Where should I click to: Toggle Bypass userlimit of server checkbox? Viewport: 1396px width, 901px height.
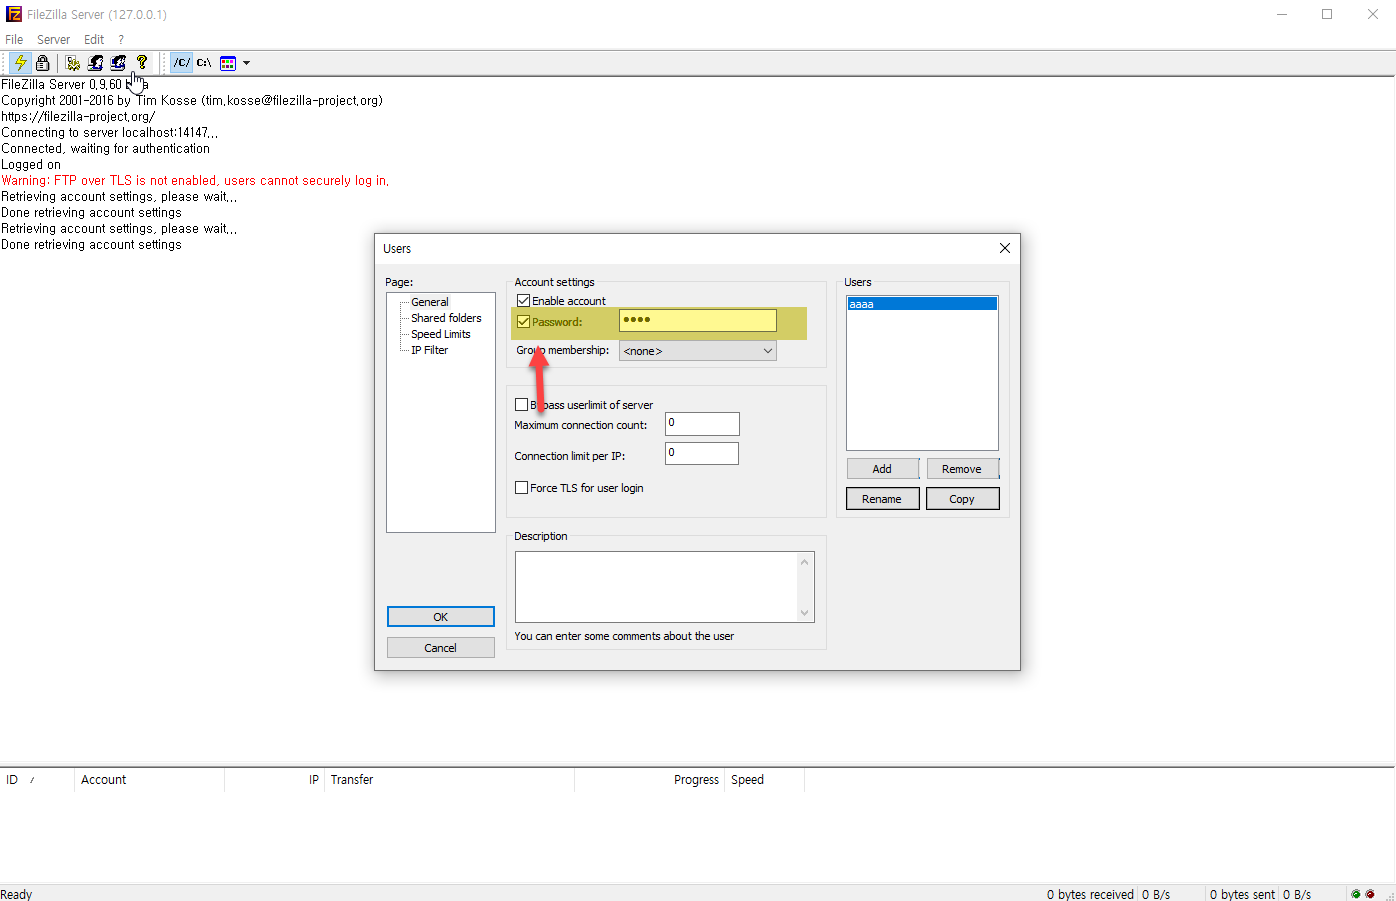tap(521, 405)
